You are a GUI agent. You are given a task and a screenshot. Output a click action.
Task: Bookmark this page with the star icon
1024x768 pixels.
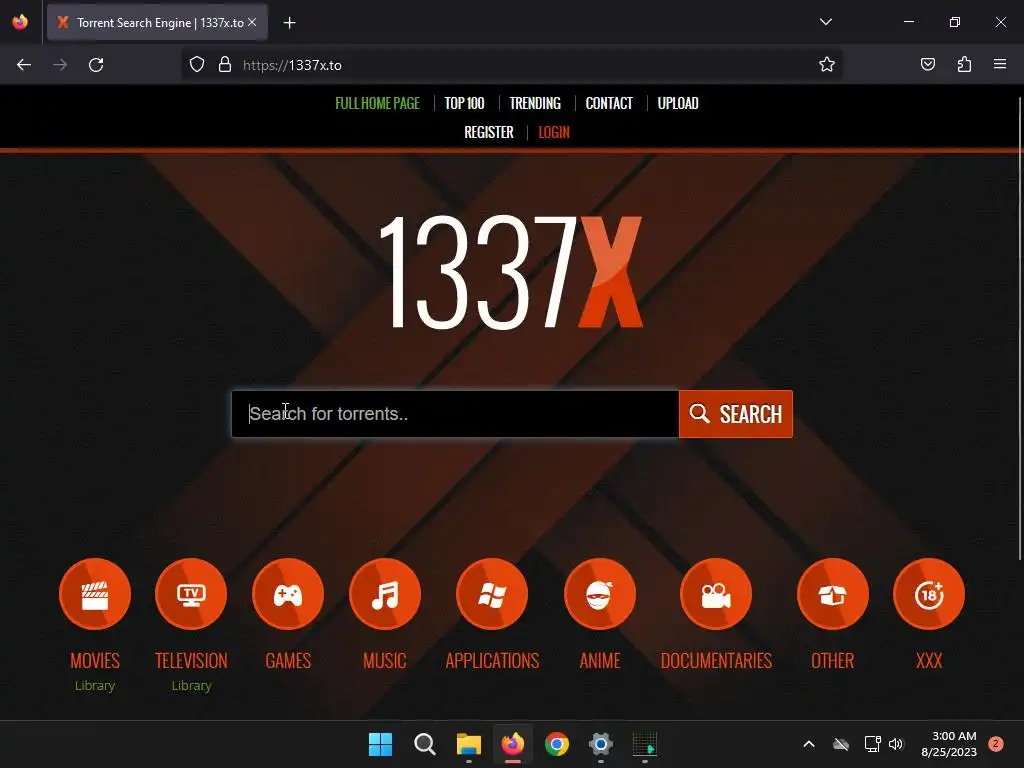point(827,64)
